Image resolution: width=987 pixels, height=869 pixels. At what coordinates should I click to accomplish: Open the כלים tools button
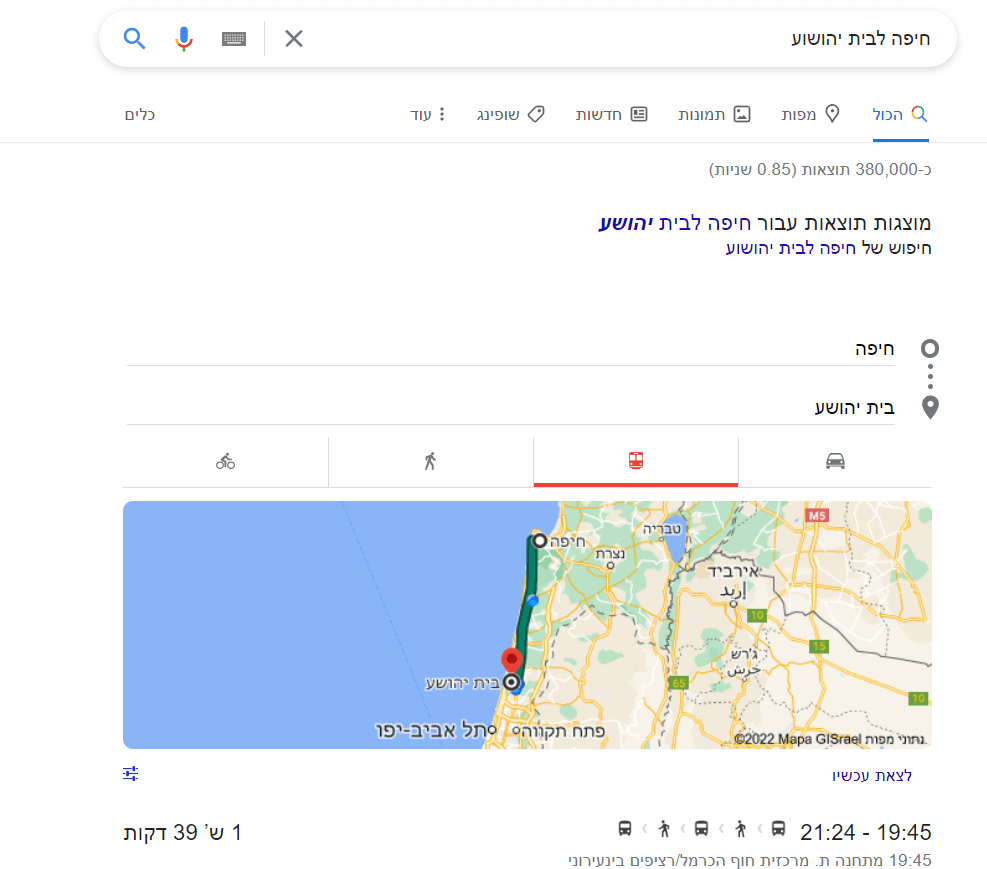140,115
